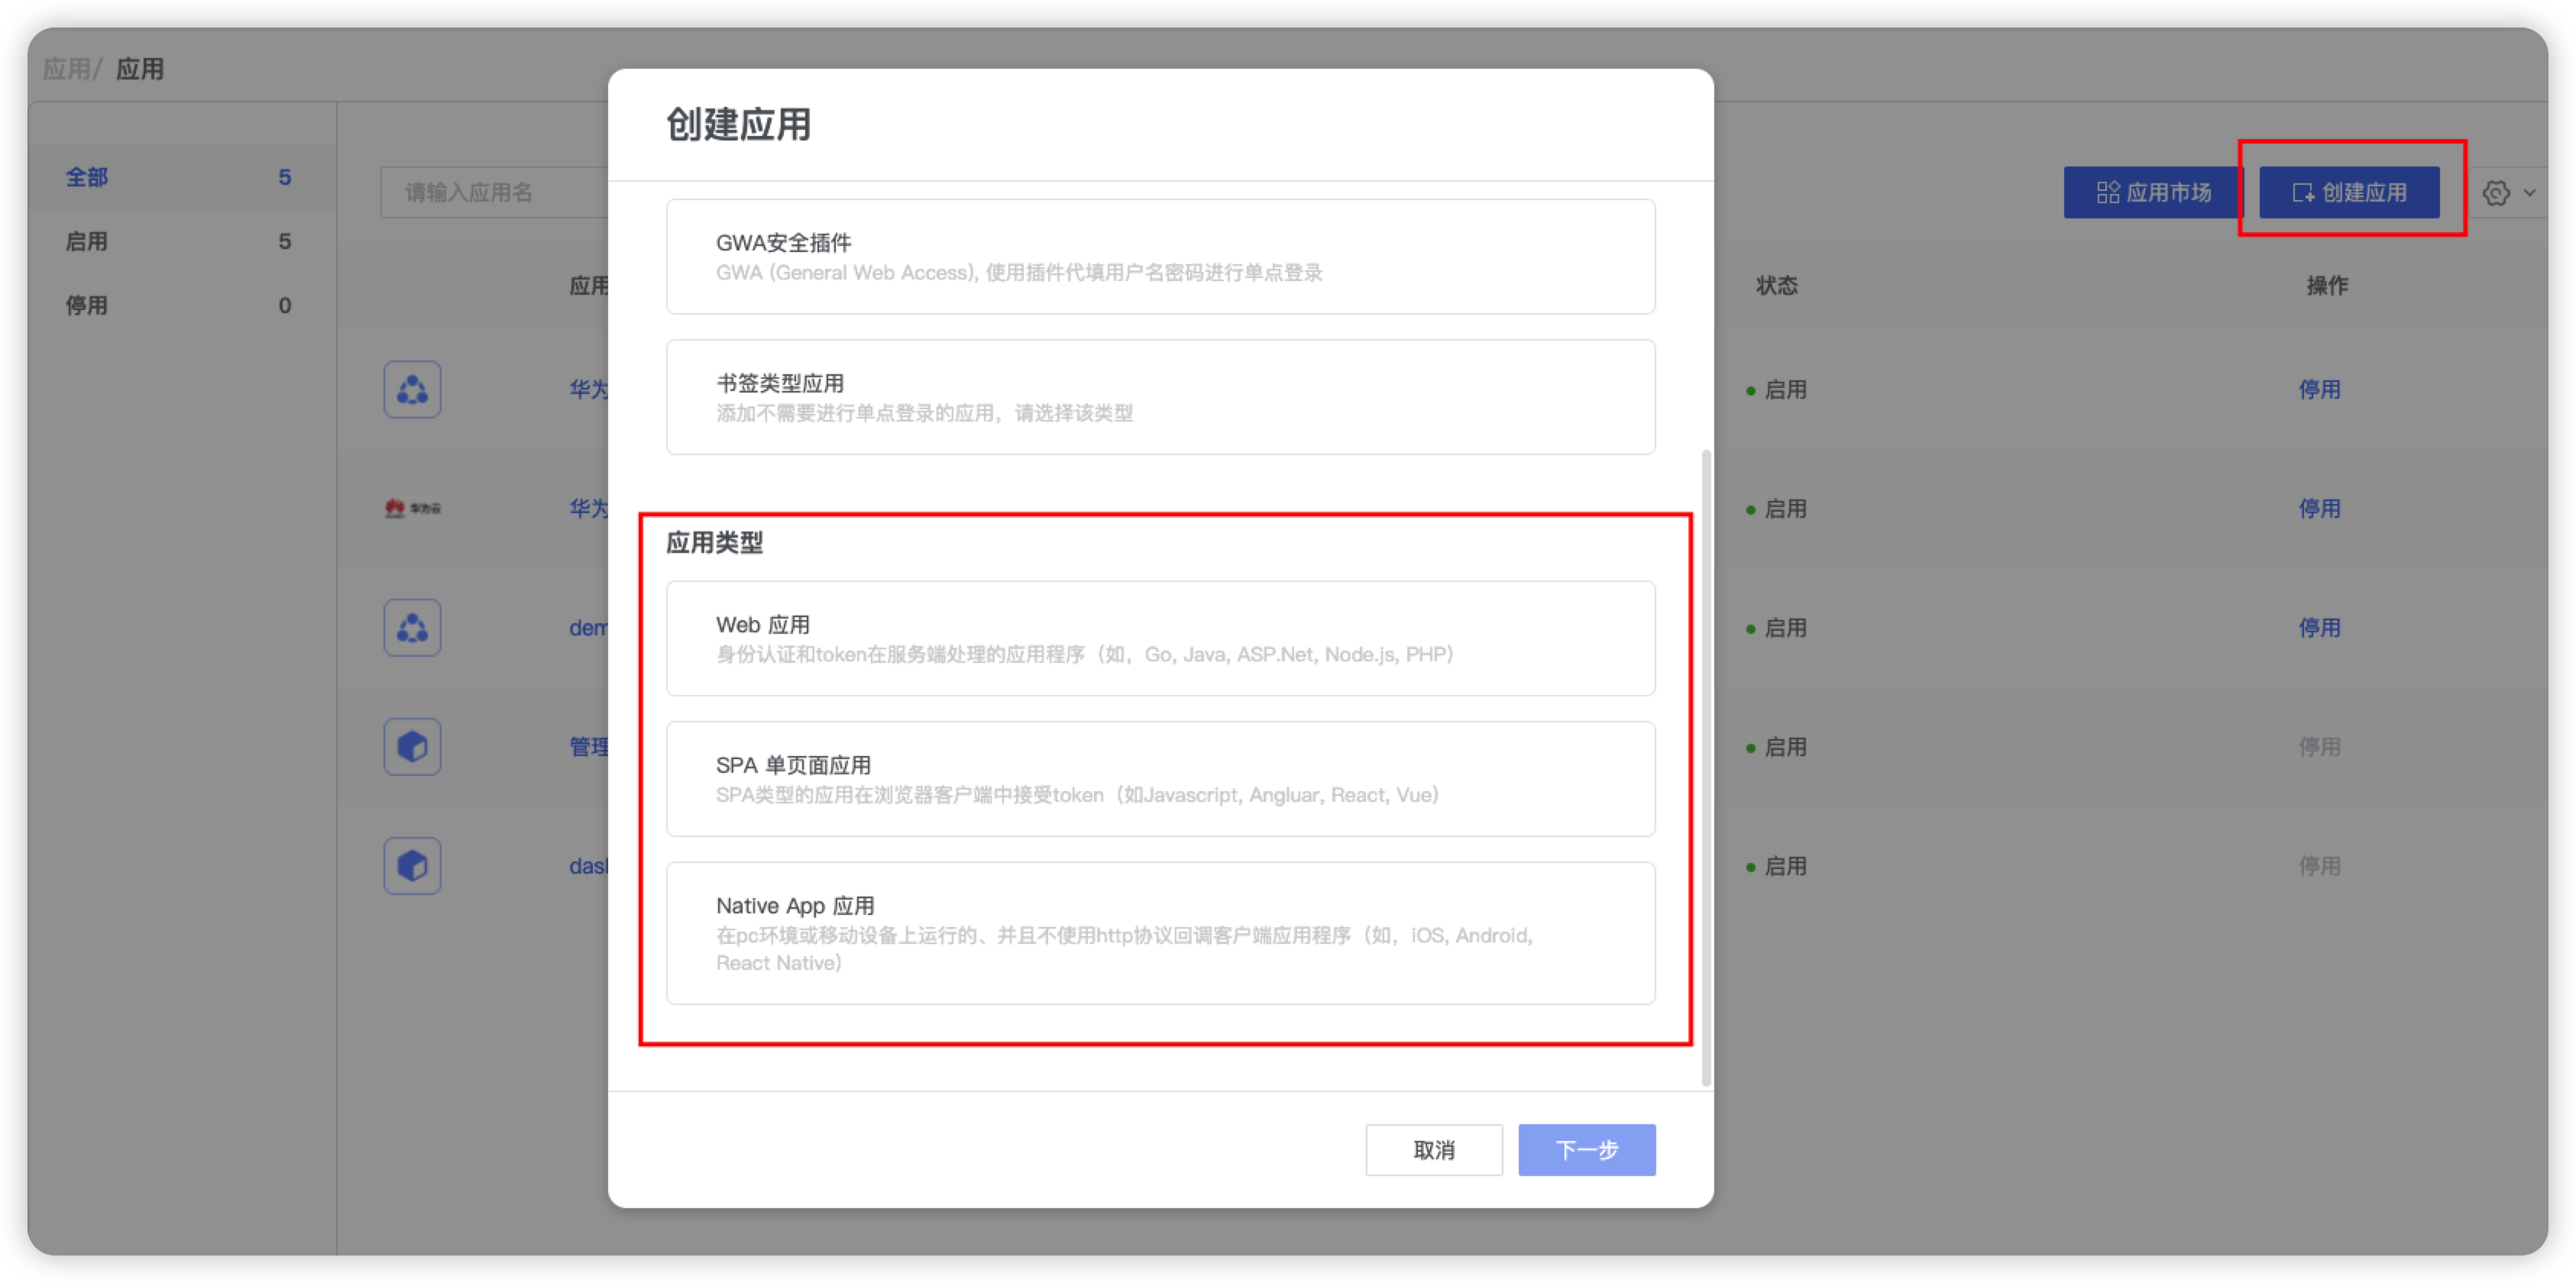2576x1283 pixels.
Task: Click 启用 status in first app row
Action: tap(1776, 389)
